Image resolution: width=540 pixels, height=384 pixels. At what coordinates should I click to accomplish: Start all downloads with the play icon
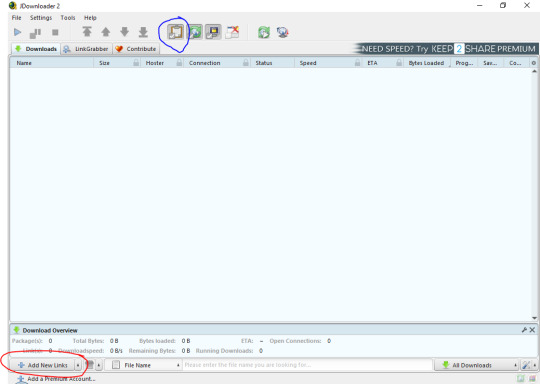pyautogui.click(x=17, y=32)
